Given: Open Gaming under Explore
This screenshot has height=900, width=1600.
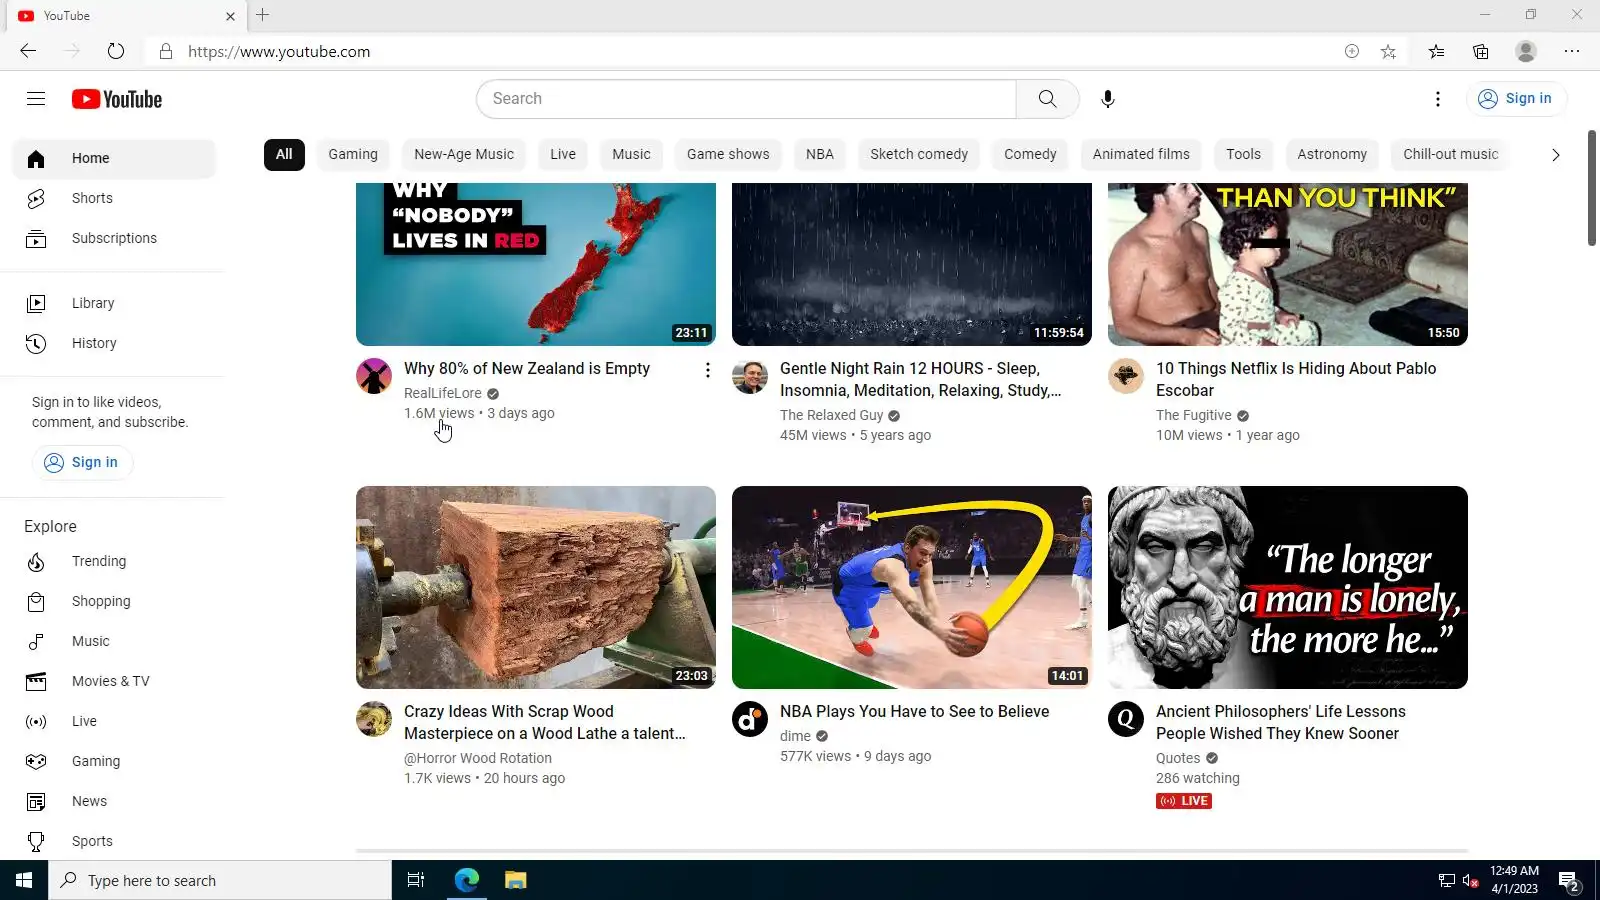Looking at the screenshot, I should [114, 761].
